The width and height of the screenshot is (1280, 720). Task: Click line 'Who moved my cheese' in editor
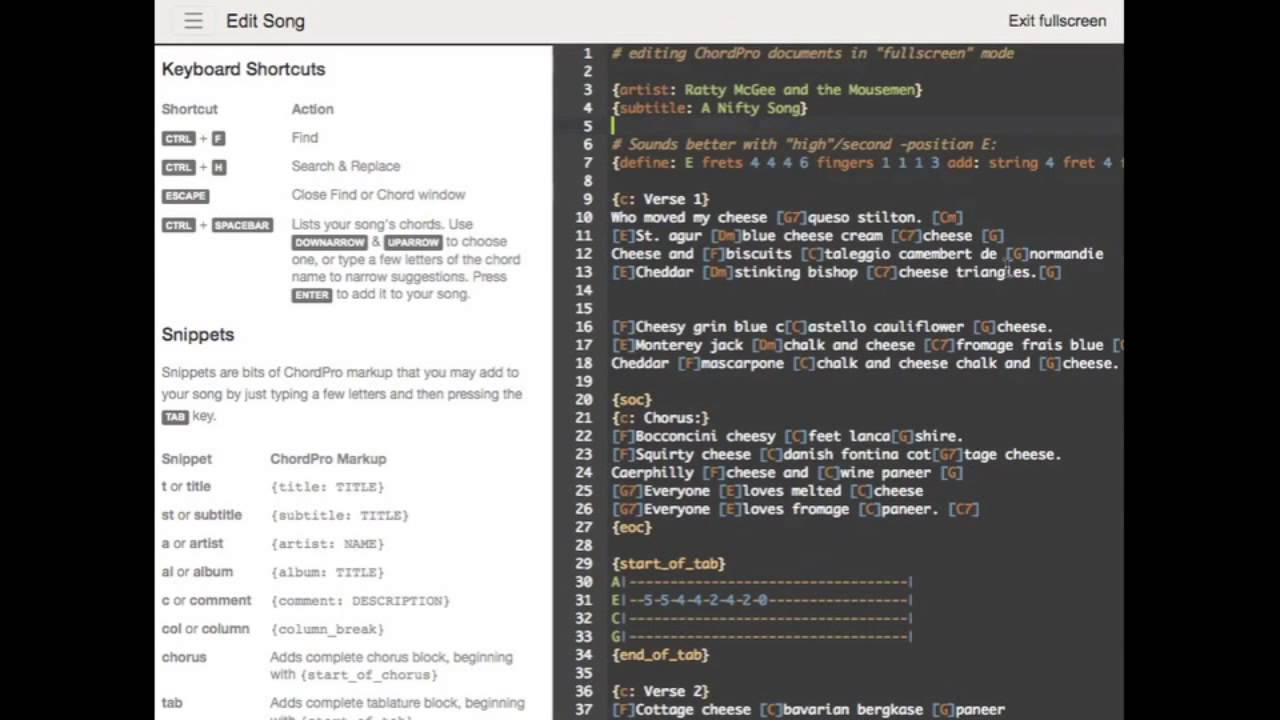coord(787,217)
